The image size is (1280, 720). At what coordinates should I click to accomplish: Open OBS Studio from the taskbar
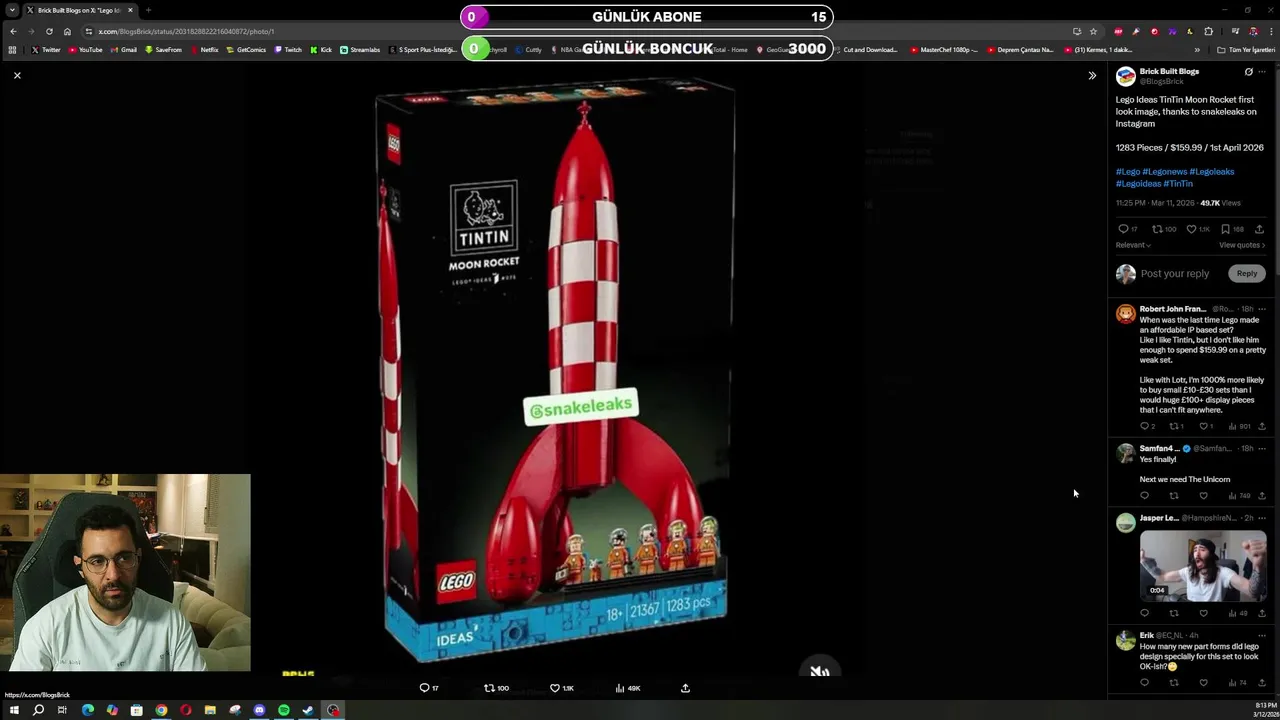pyautogui.click(x=333, y=710)
